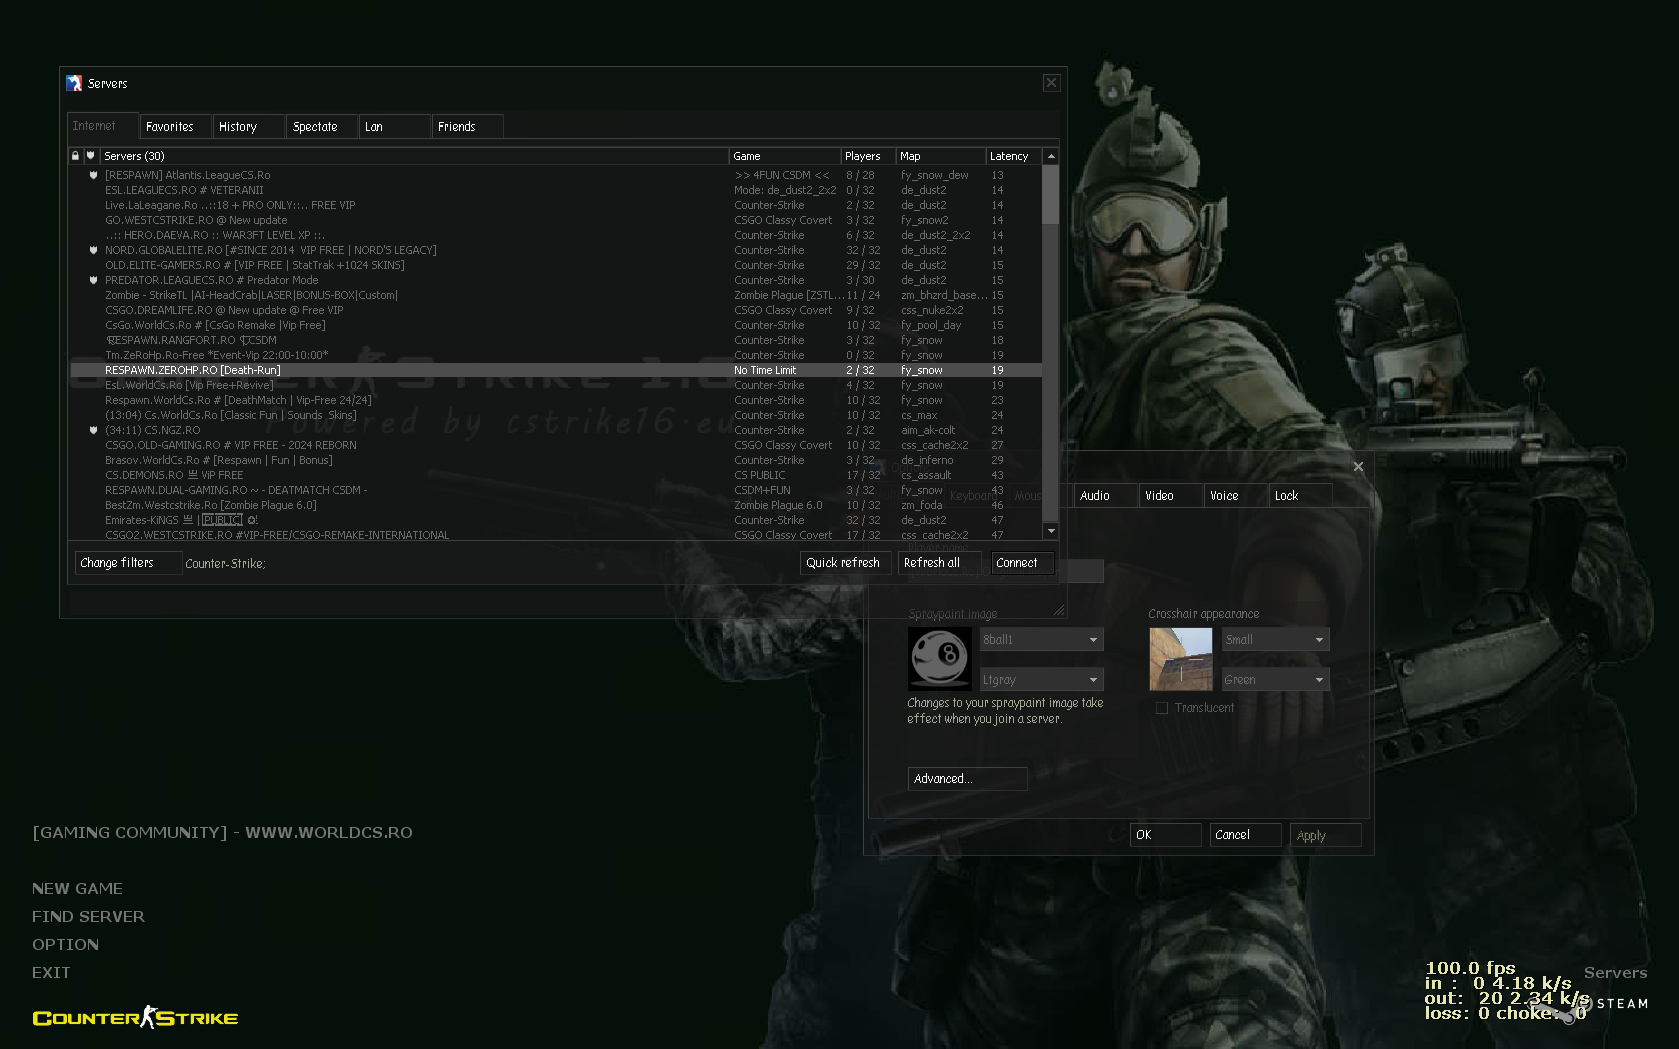Open OPTION from main menu
The image size is (1679, 1049).
(65, 945)
